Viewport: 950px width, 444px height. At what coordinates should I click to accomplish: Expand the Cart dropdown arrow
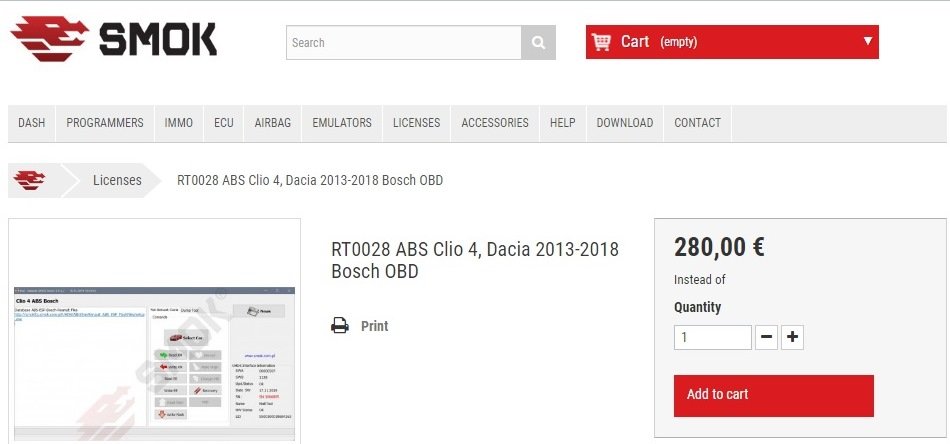point(868,41)
